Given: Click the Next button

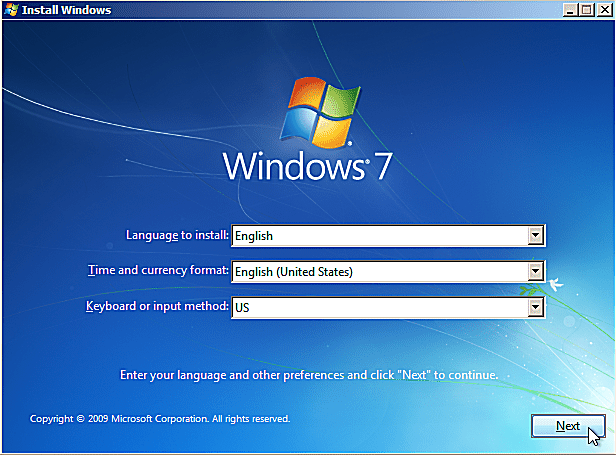Looking at the screenshot, I should click(568, 426).
